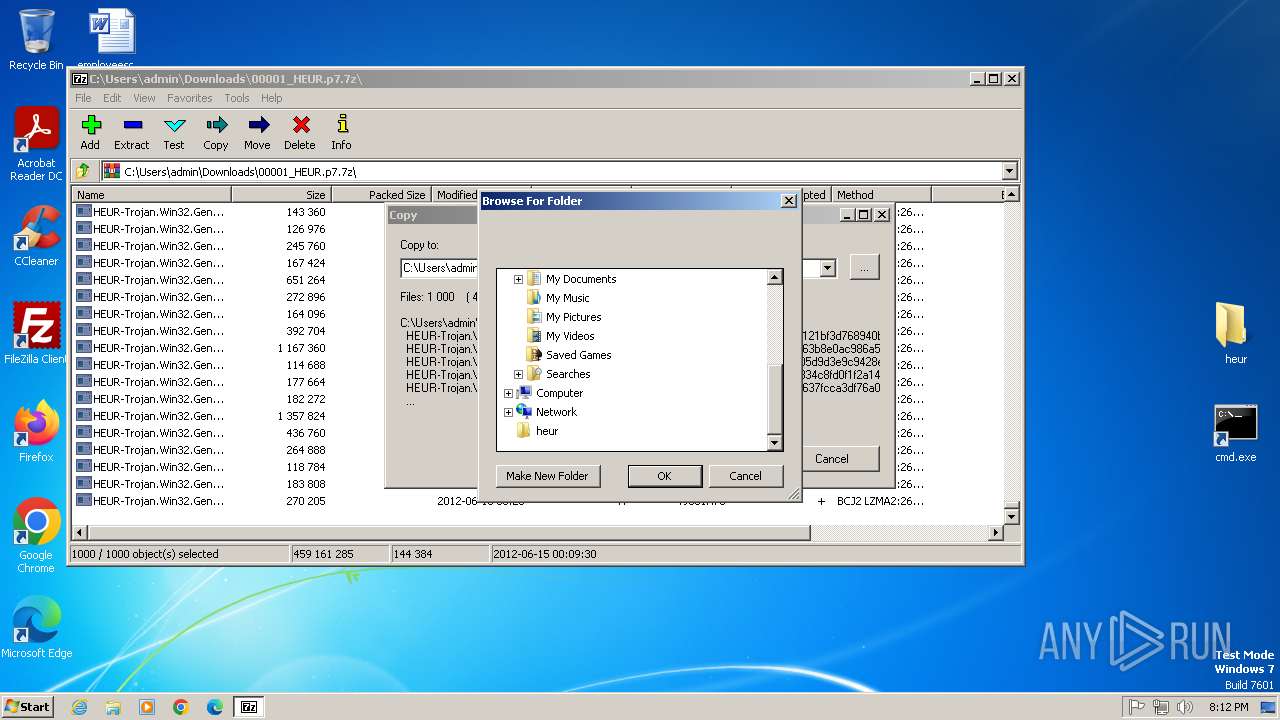Expand the Searches tree node
Image resolution: width=1280 pixels, height=720 pixels.
(518, 374)
